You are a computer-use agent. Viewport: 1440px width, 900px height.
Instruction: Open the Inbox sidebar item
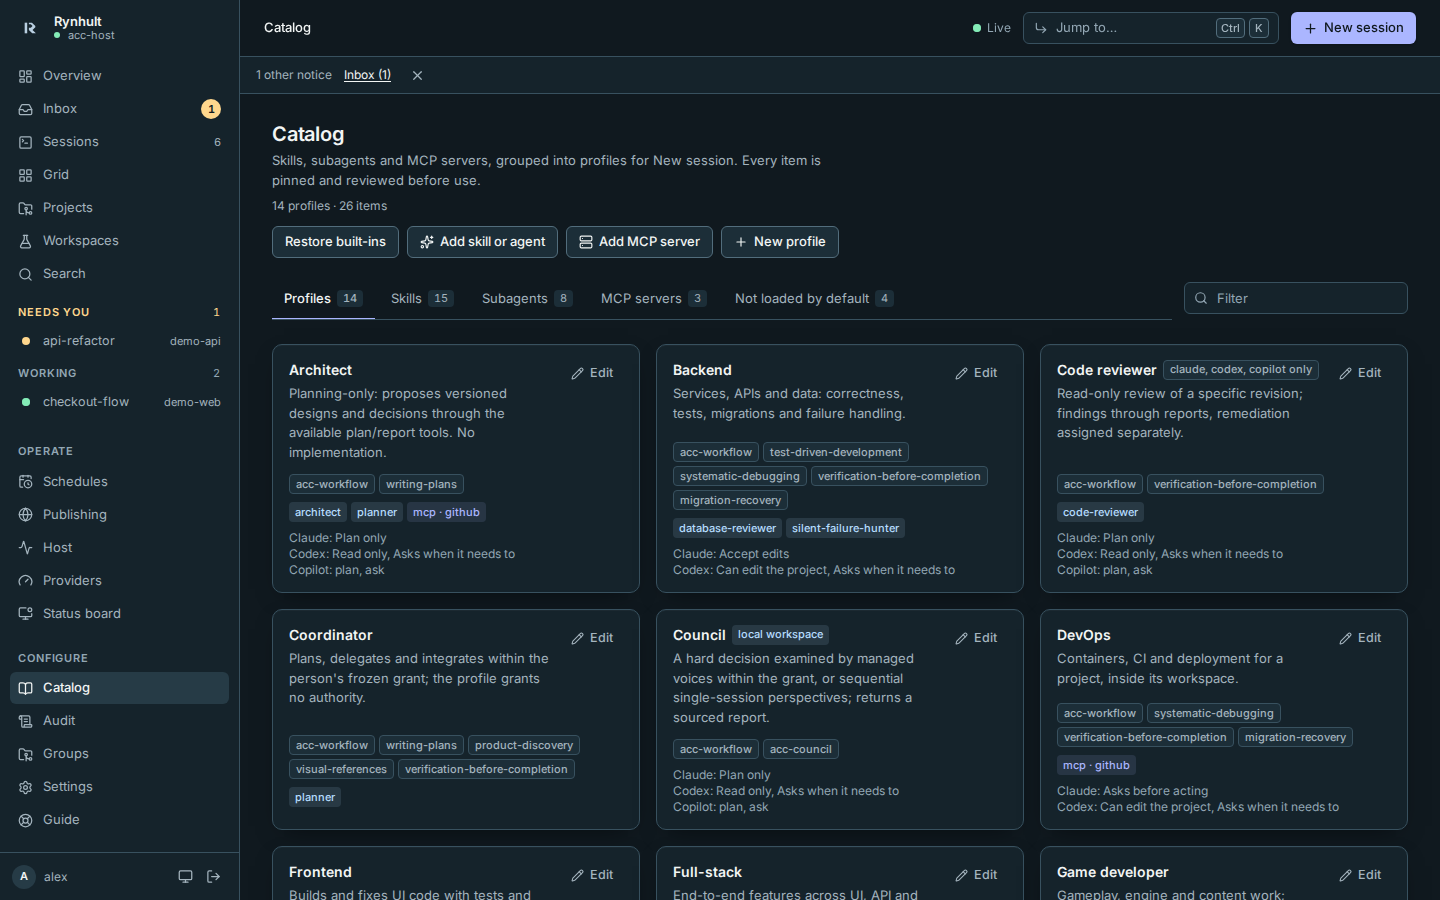[x=119, y=109]
